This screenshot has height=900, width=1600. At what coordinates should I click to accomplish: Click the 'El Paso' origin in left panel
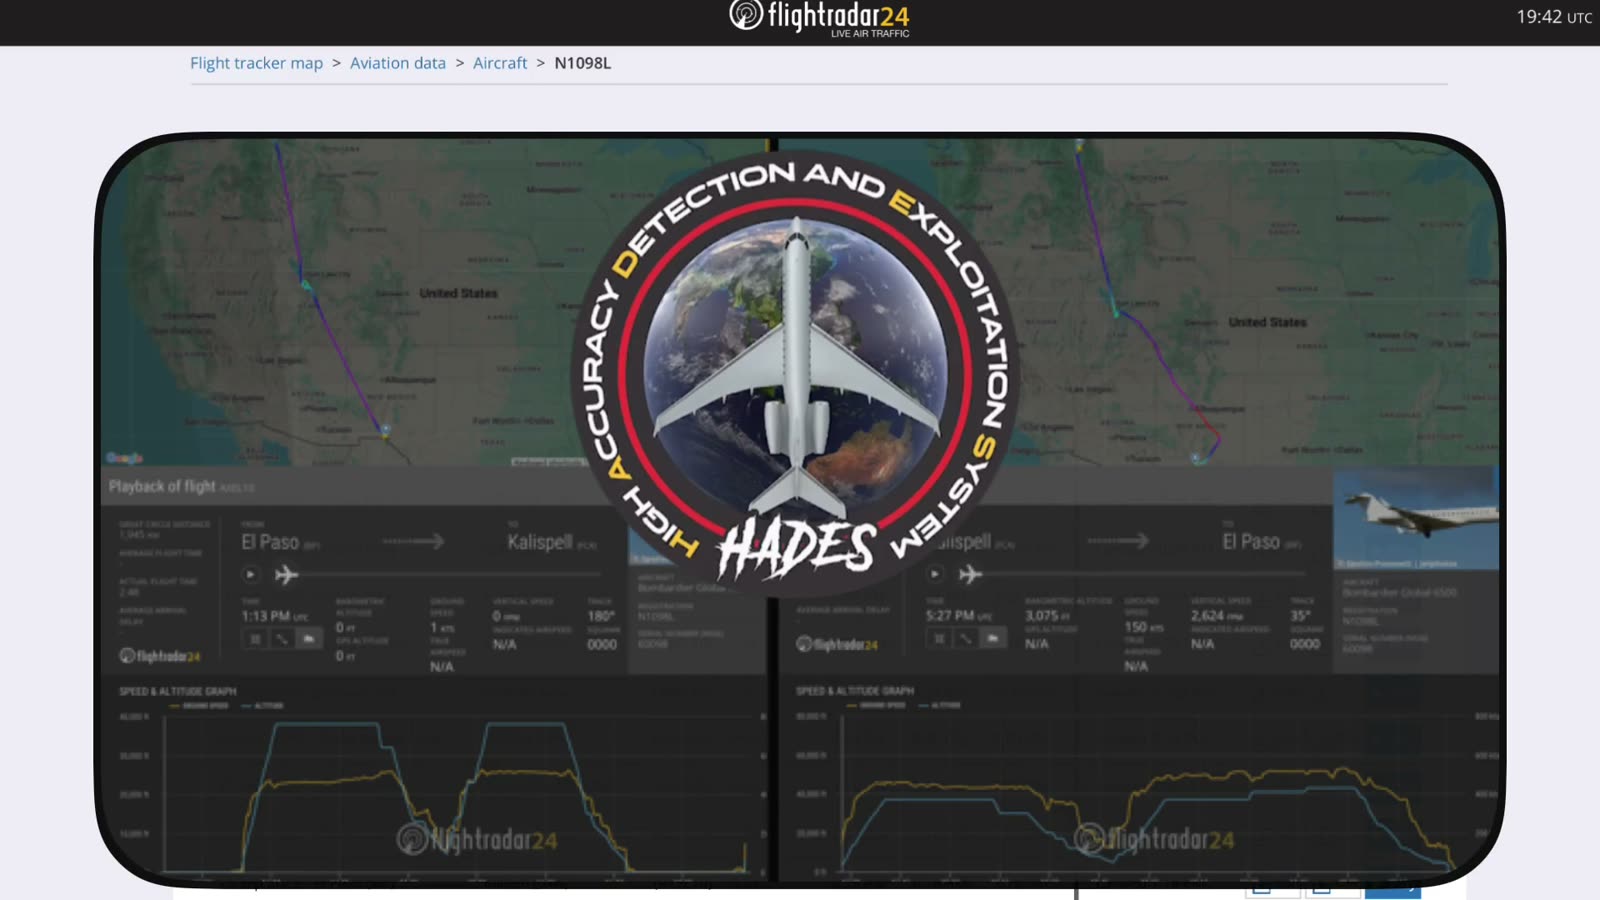(270, 542)
